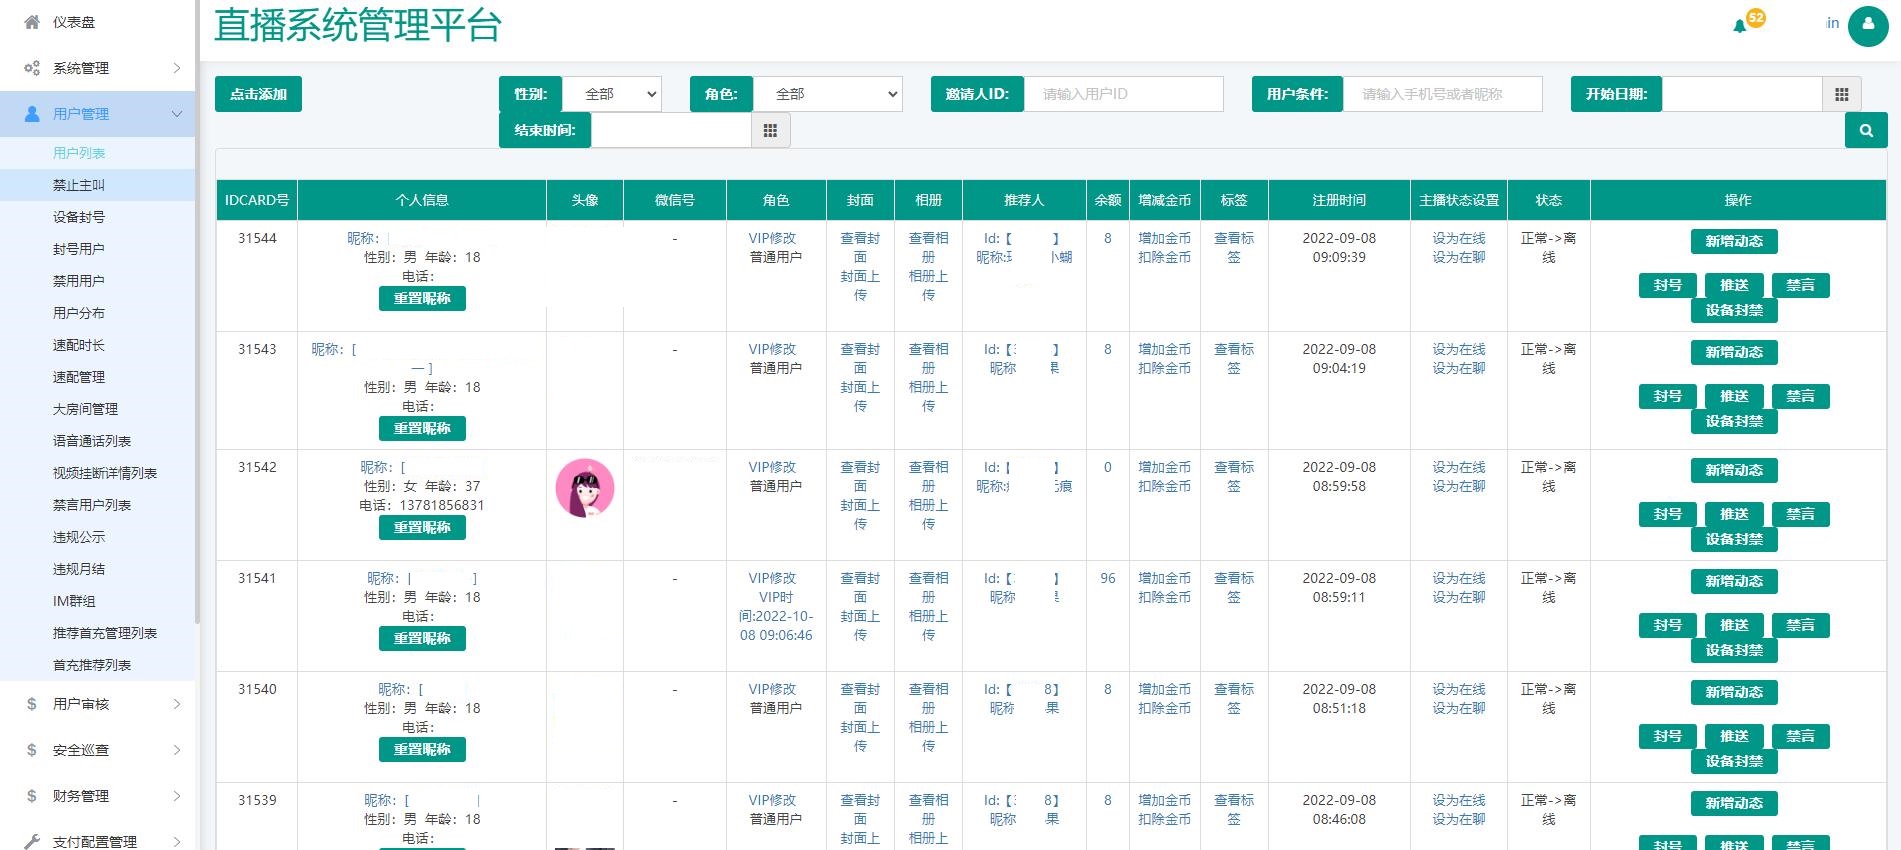Click VIP修改 link for user 31542

(x=772, y=467)
